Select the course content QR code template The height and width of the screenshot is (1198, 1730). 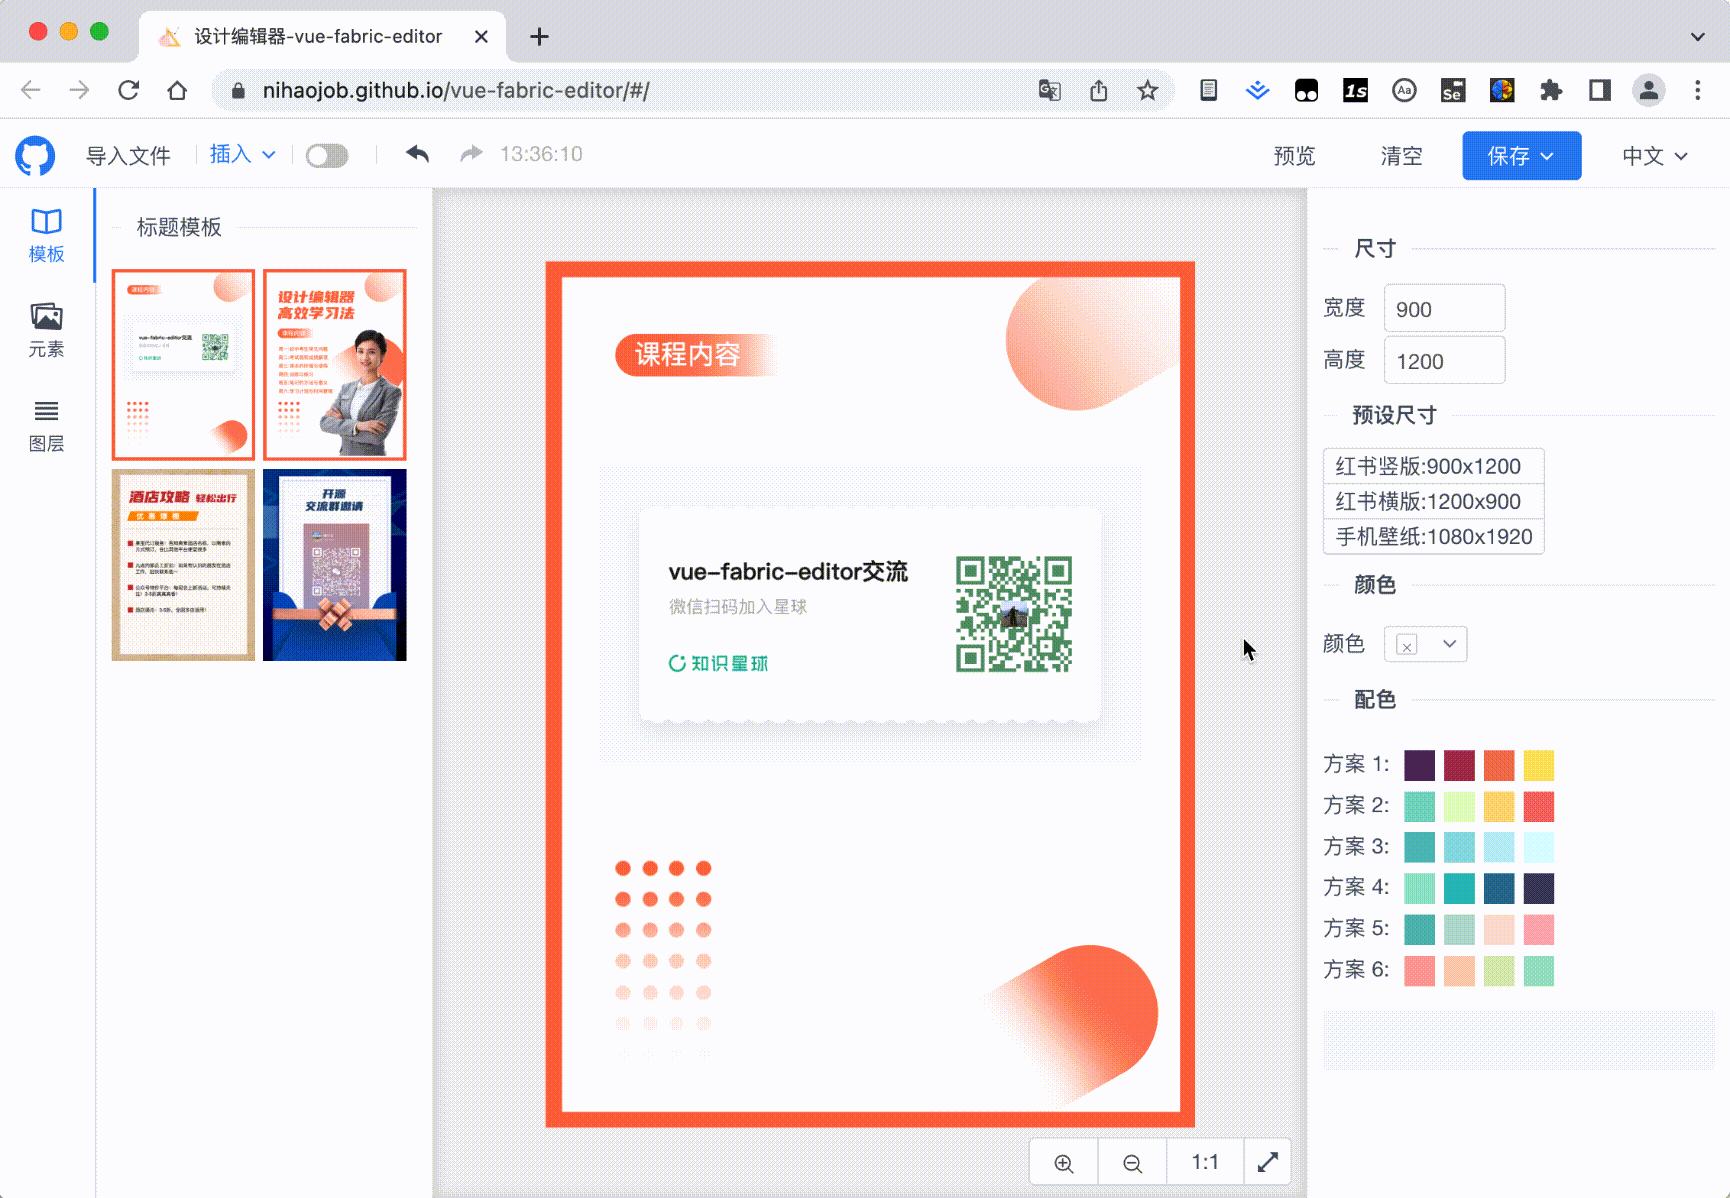point(183,365)
